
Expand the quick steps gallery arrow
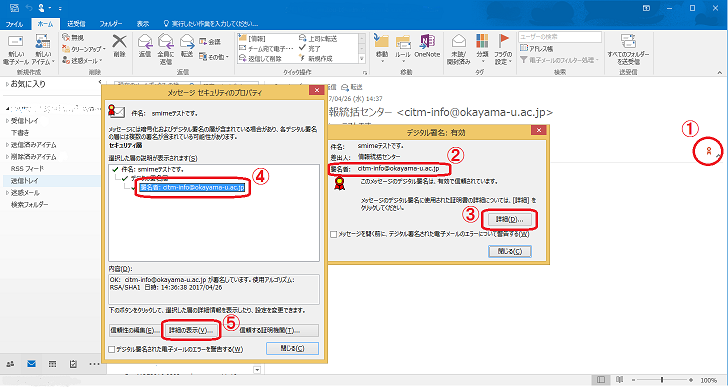362,58
